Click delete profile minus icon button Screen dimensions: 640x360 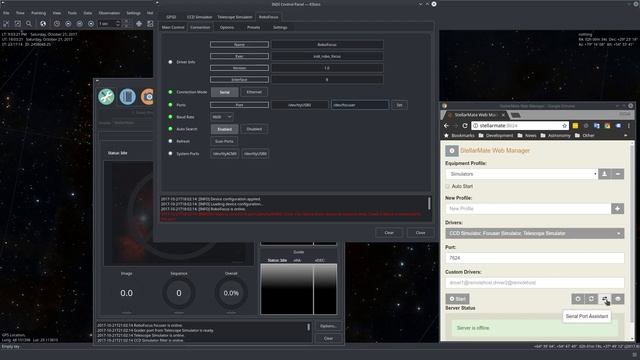point(618,174)
